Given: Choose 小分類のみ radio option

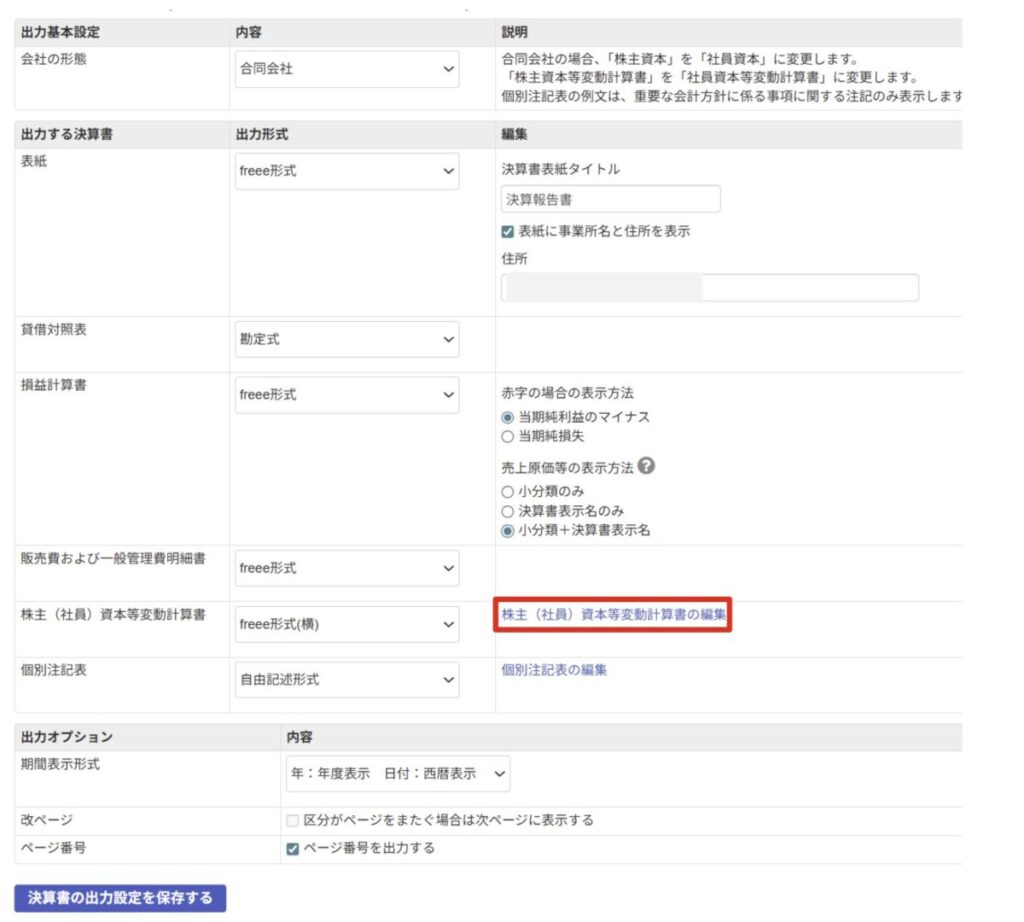Looking at the screenshot, I should click(x=508, y=492).
